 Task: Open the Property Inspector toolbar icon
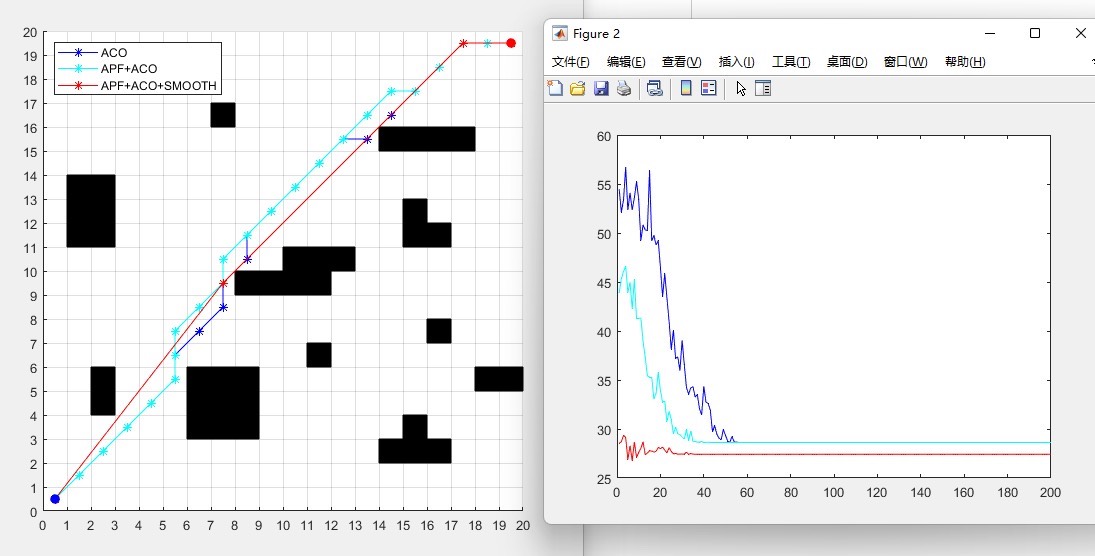coord(763,88)
